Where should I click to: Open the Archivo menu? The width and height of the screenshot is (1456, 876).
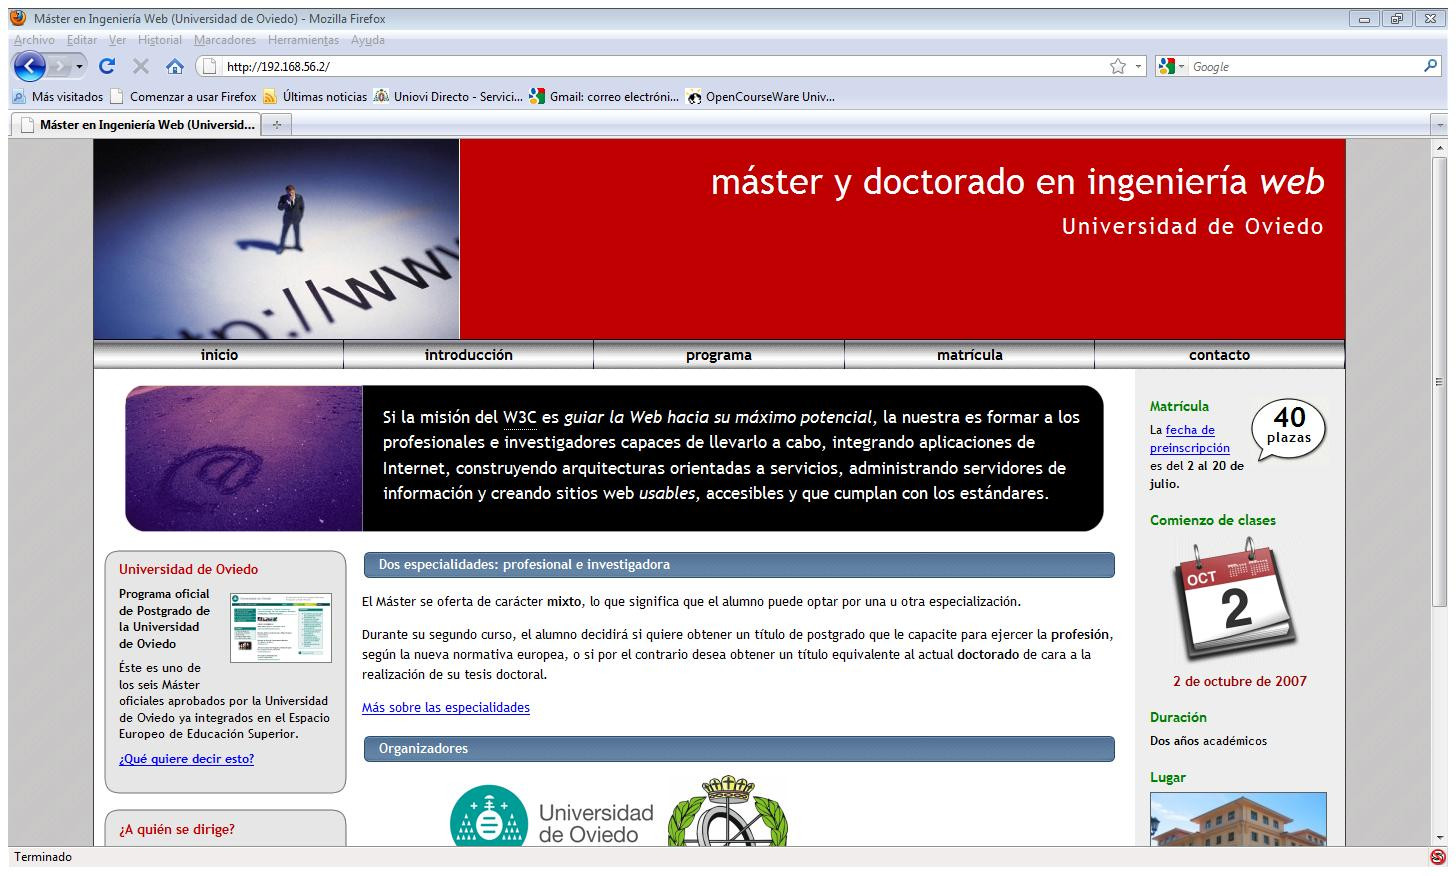(34, 40)
